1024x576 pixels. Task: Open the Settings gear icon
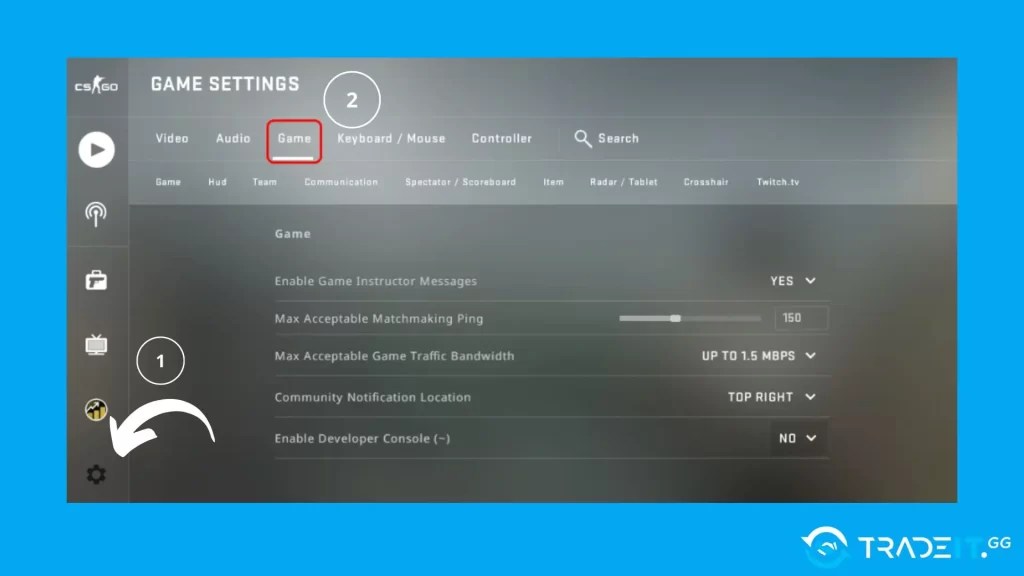tap(96, 475)
